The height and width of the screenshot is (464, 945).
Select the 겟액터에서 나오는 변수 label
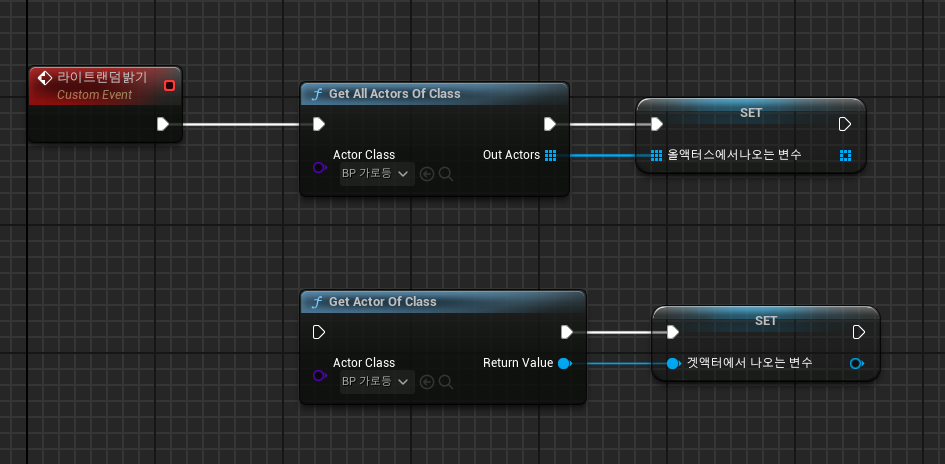(x=750, y=363)
